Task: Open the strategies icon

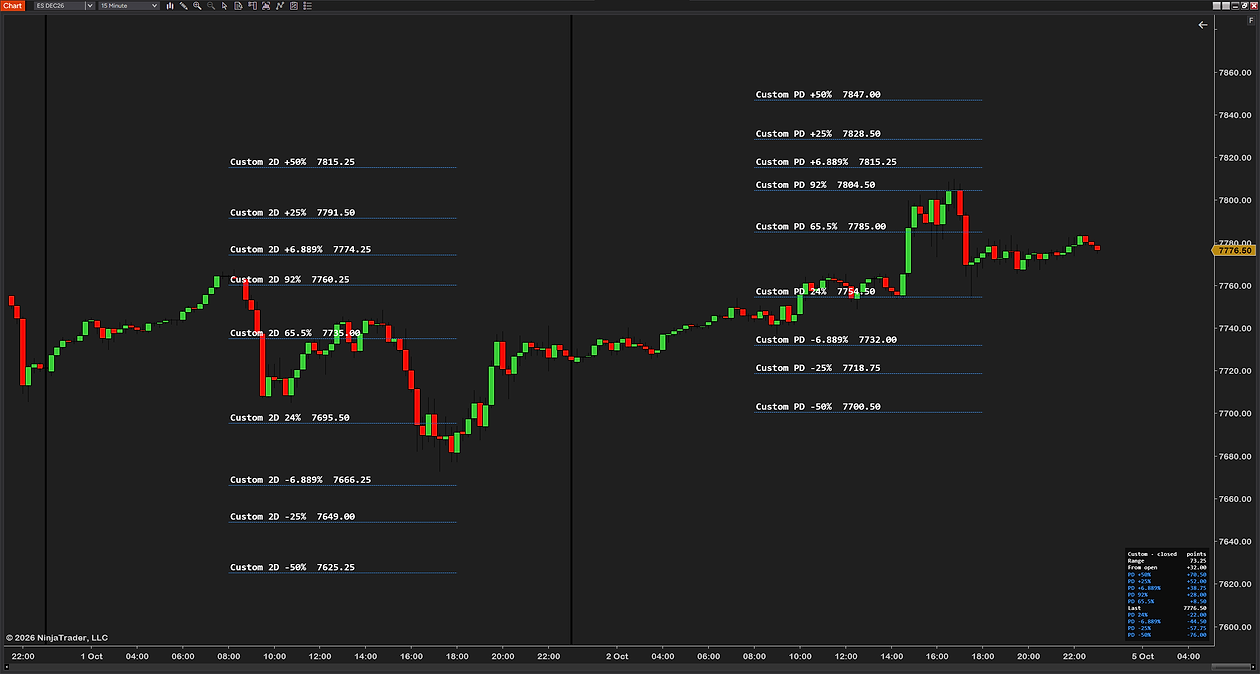Action: 294,5
